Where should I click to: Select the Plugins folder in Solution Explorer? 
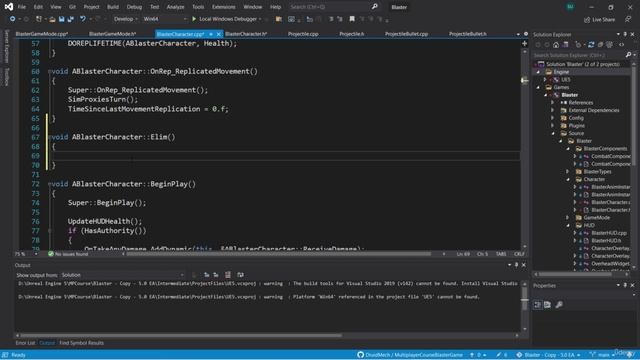(x=576, y=126)
